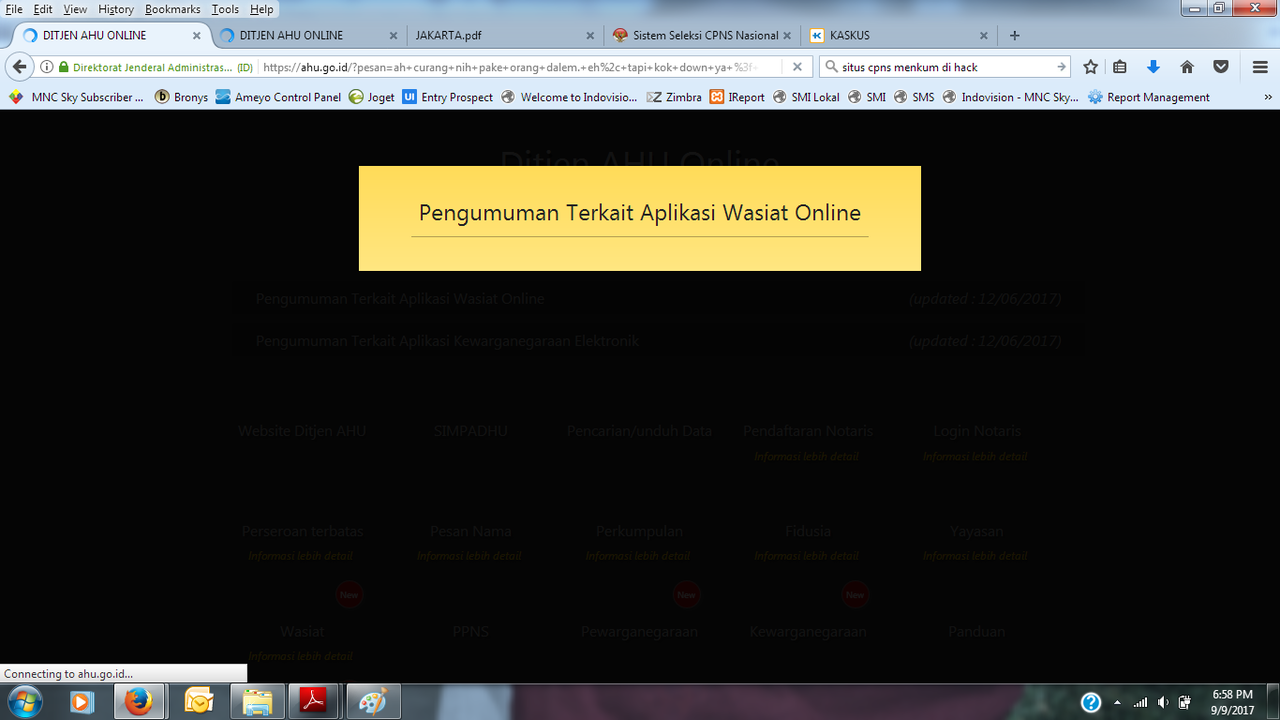Show bookmarks list icon
Image resolution: width=1280 pixels, height=720 pixels.
pos(1120,67)
